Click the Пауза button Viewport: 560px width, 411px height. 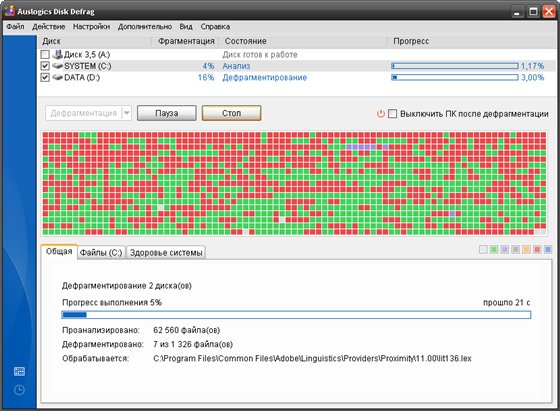[x=166, y=113]
